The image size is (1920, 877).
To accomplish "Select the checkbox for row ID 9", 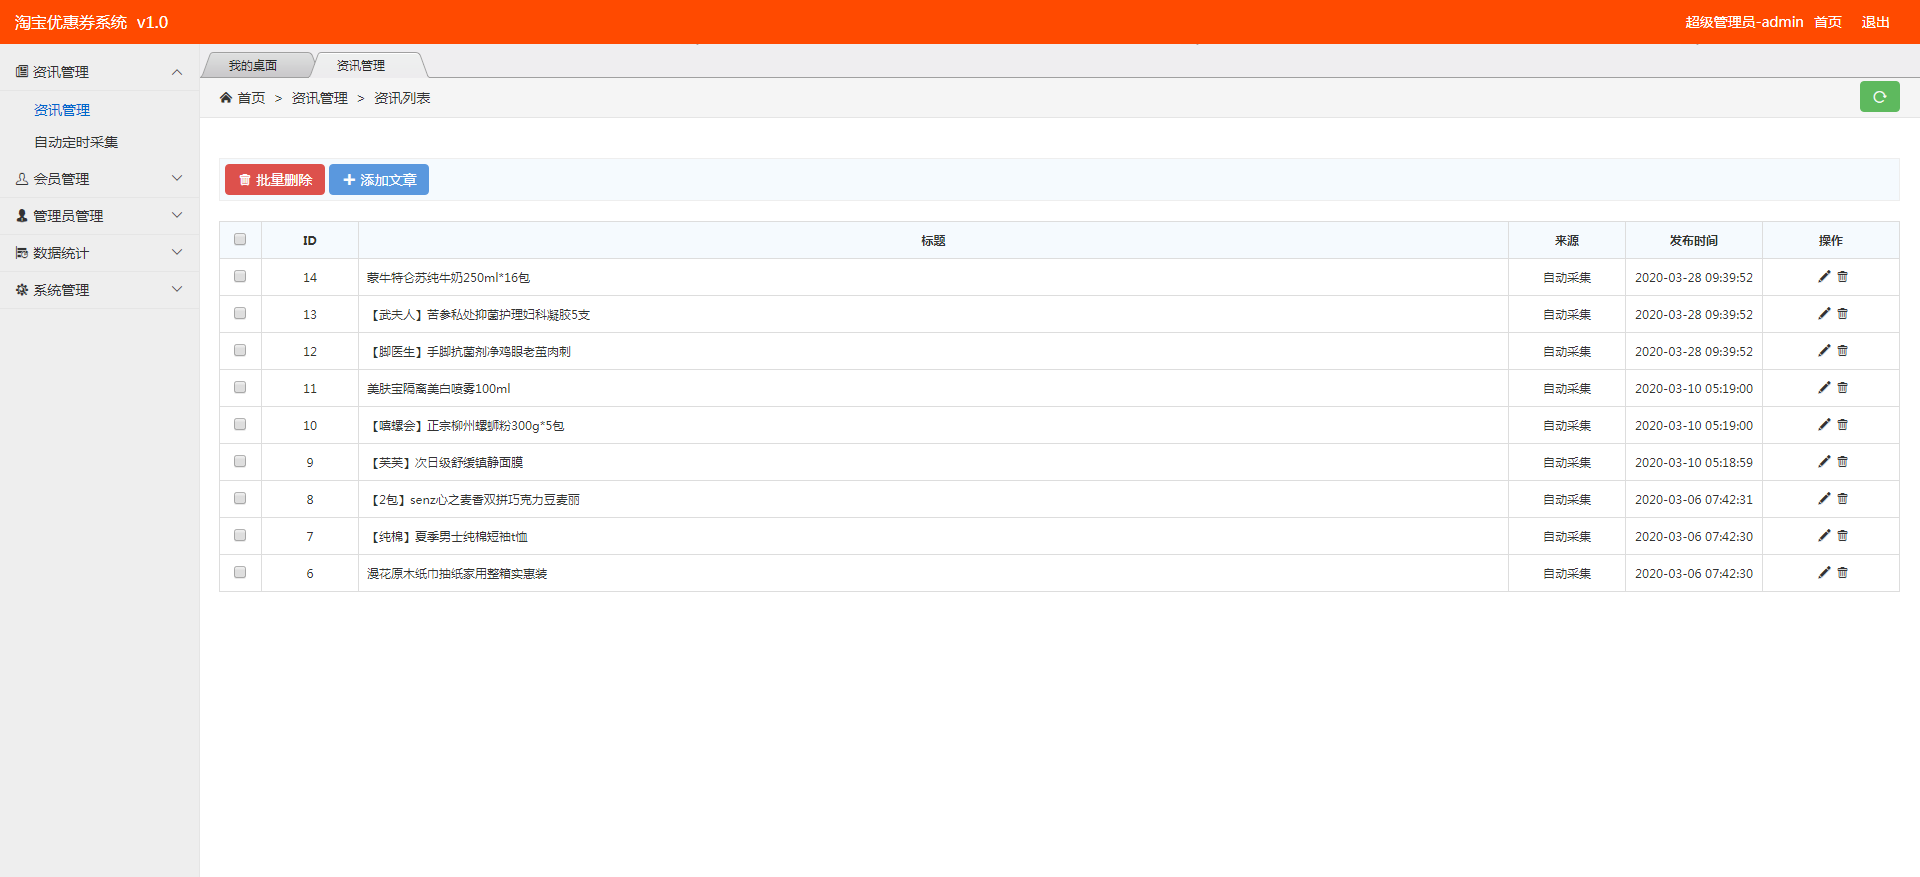I will [240, 461].
